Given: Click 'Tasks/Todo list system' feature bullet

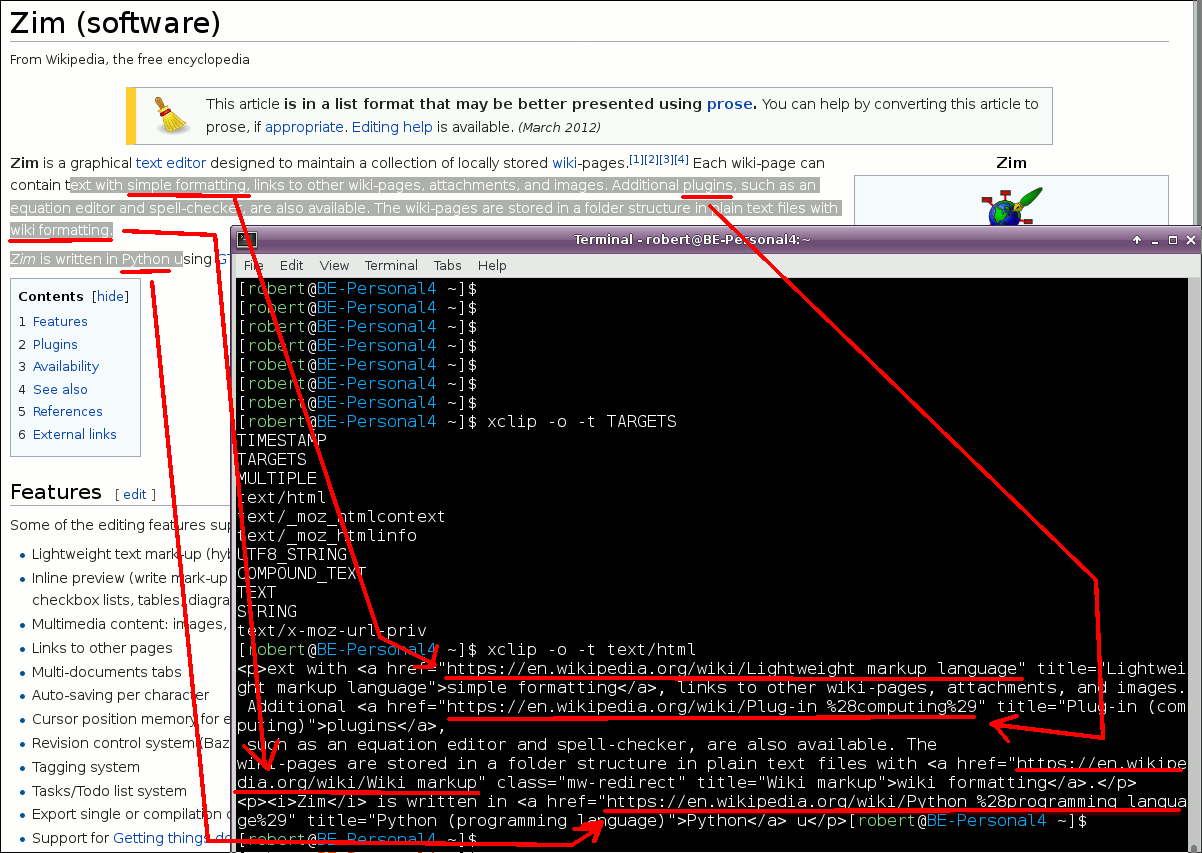Looking at the screenshot, I should pyautogui.click(x=110, y=791).
